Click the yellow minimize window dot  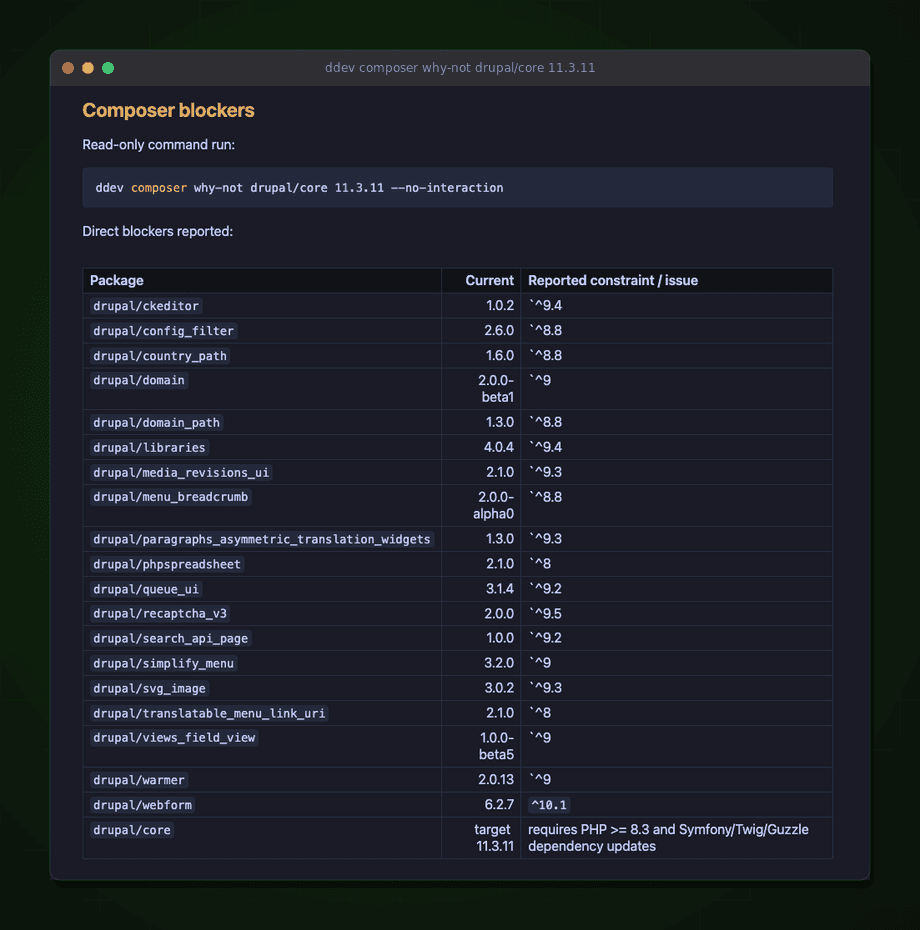click(88, 68)
